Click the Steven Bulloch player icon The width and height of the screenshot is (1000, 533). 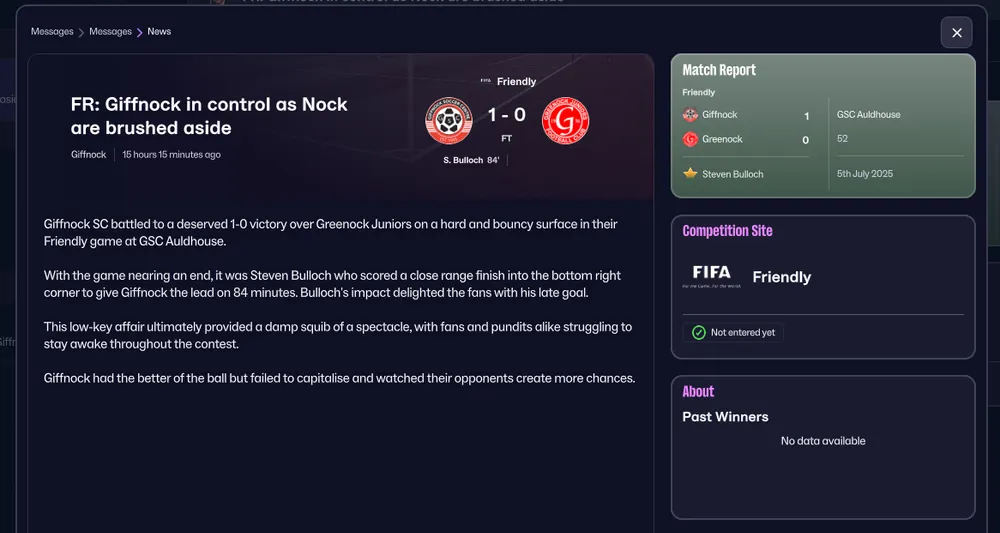[690, 174]
